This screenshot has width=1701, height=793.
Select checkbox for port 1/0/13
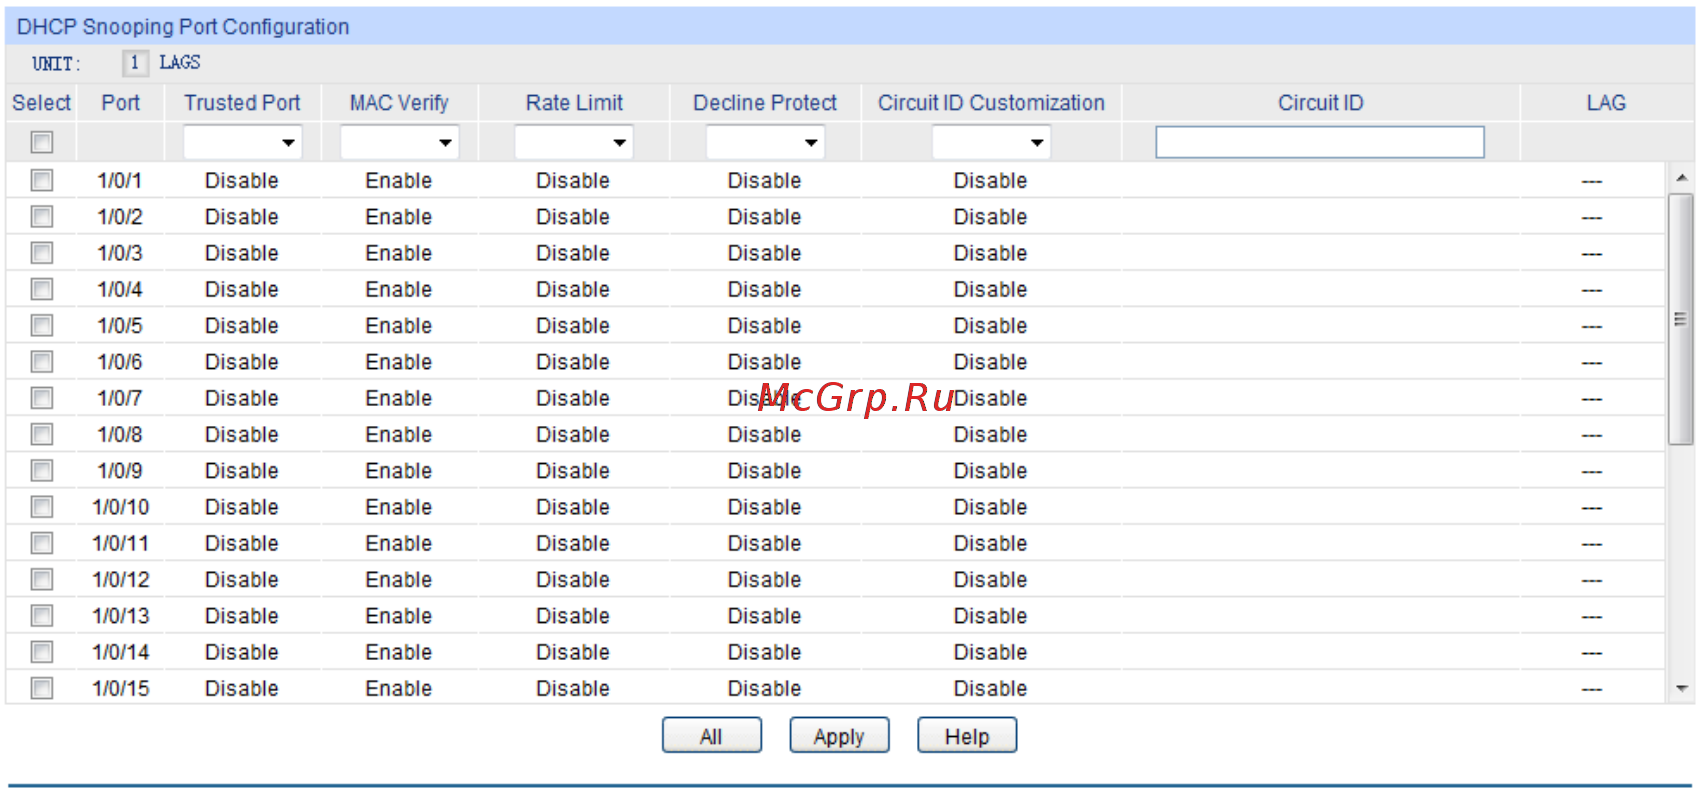tap(42, 615)
